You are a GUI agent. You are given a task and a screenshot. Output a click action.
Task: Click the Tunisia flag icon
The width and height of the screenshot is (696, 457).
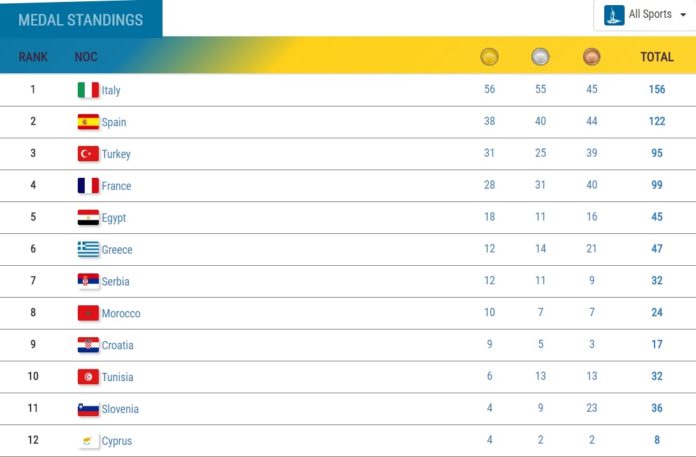click(88, 377)
